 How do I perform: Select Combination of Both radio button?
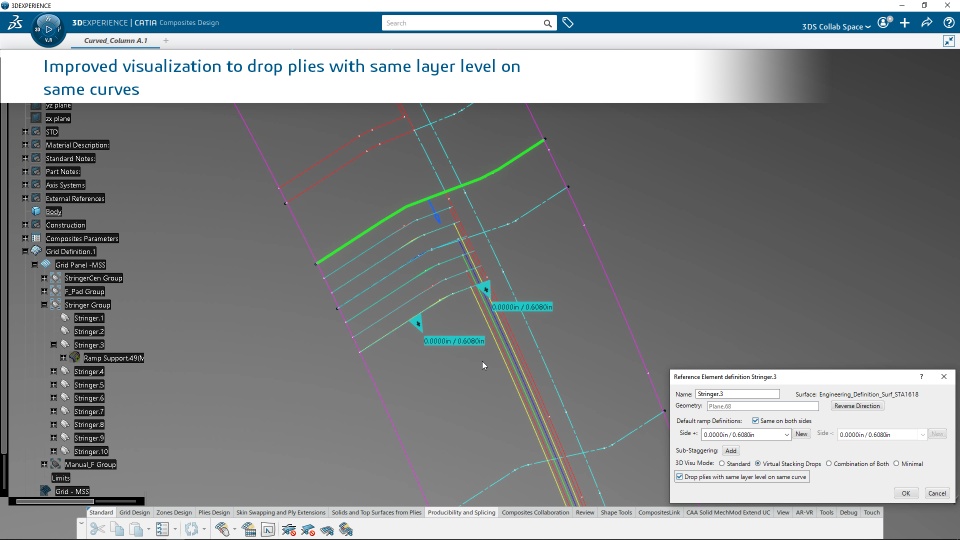coord(829,463)
